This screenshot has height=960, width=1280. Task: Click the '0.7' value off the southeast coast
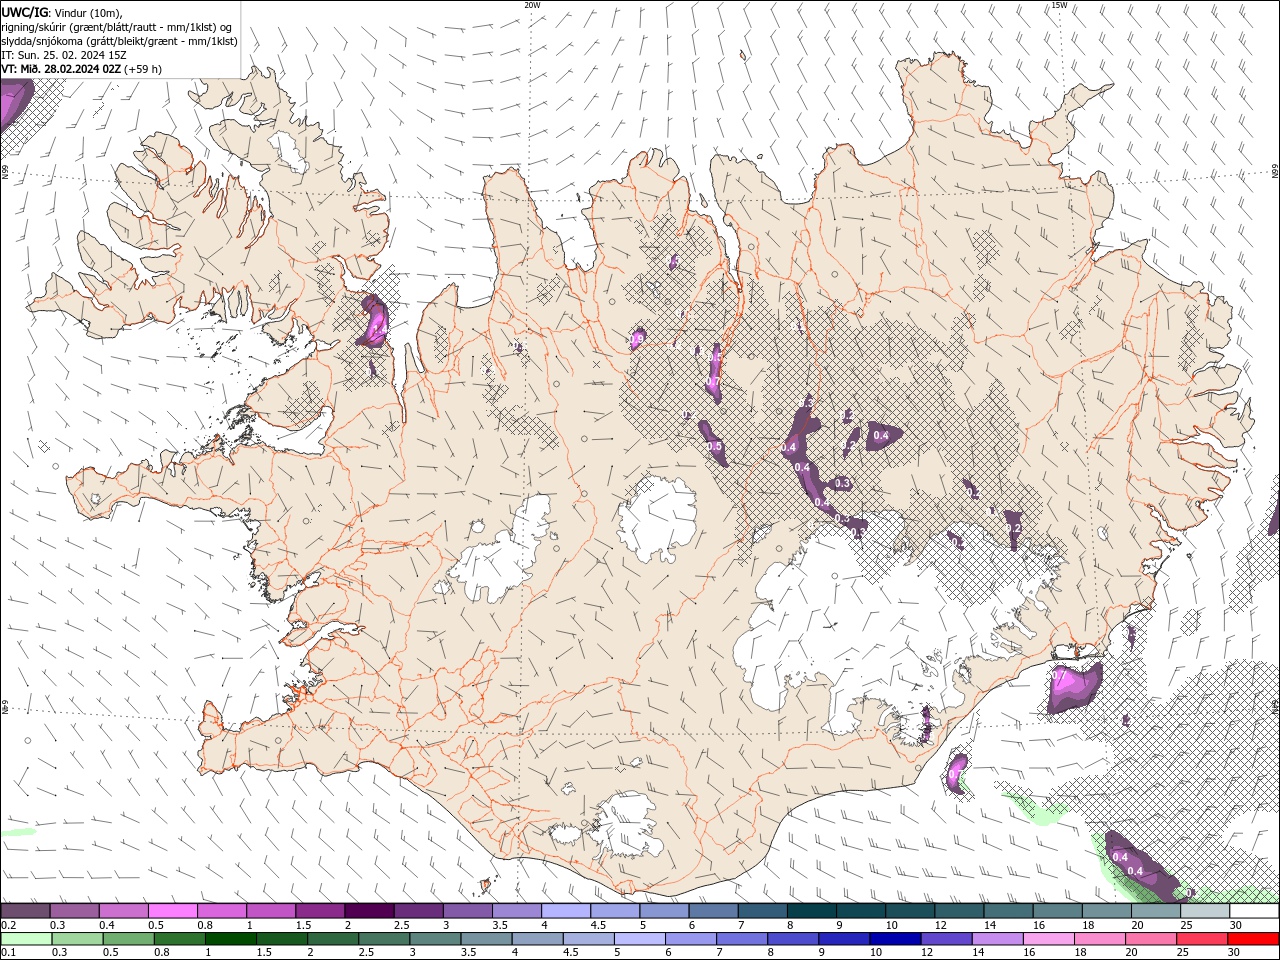pyautogui.click(x=1061, y=677)
